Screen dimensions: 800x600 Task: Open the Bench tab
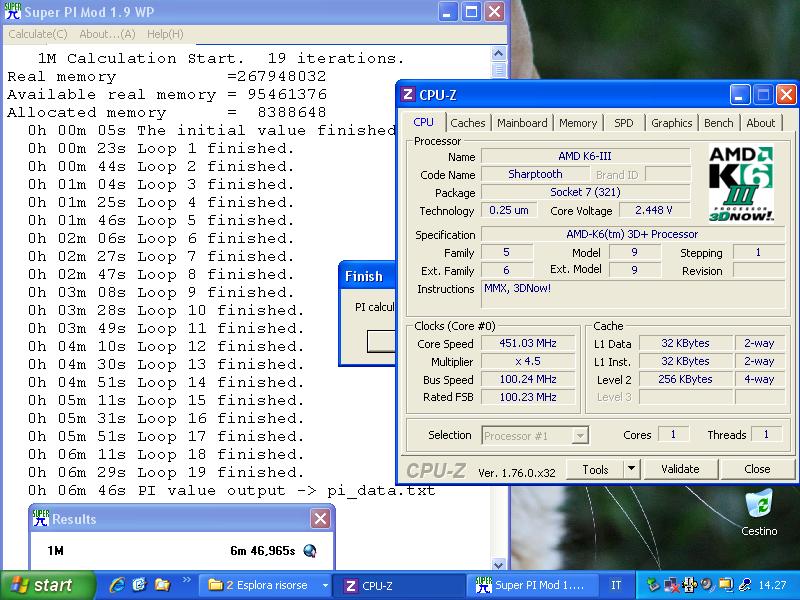[718, 123]
